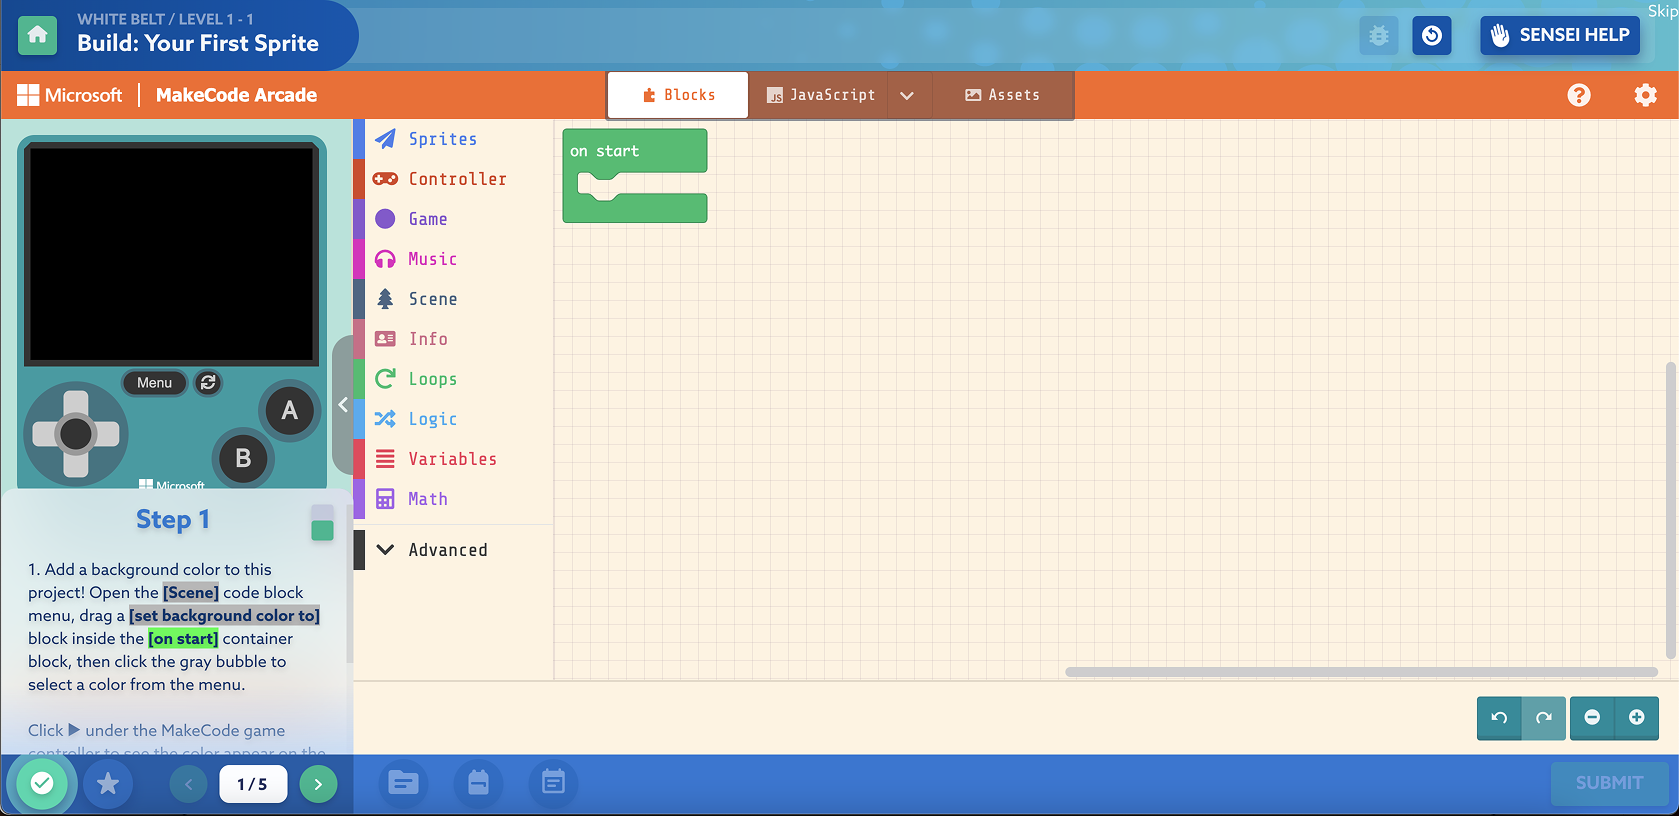Open the notes calendar icon in bottom bar
This screenshot has height=816, width=1679.
(553, 783)
